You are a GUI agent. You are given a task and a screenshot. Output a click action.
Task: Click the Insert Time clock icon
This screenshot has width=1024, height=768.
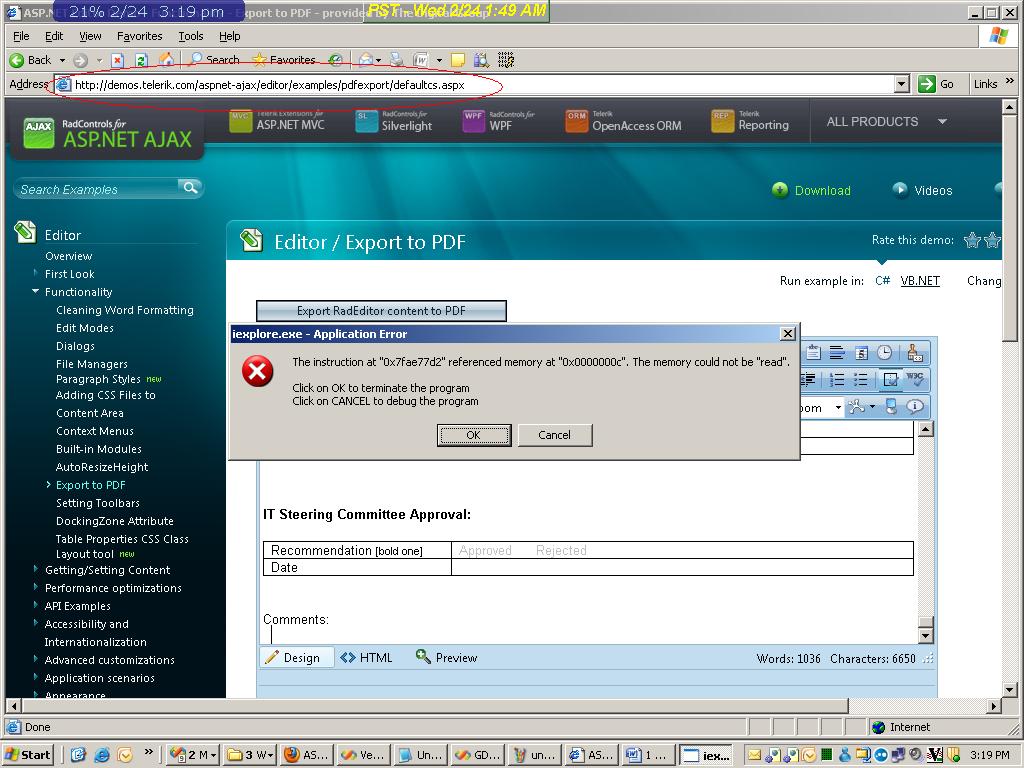(884, 353)
